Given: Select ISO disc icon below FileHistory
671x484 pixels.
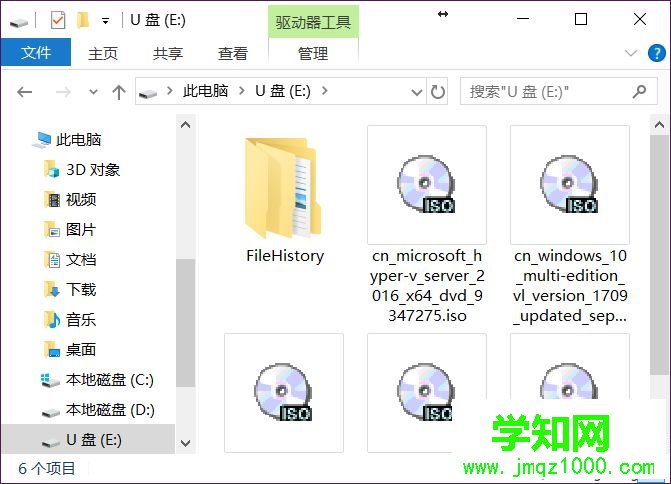Looking at the screenshot, I should click(x=283, y=392).
